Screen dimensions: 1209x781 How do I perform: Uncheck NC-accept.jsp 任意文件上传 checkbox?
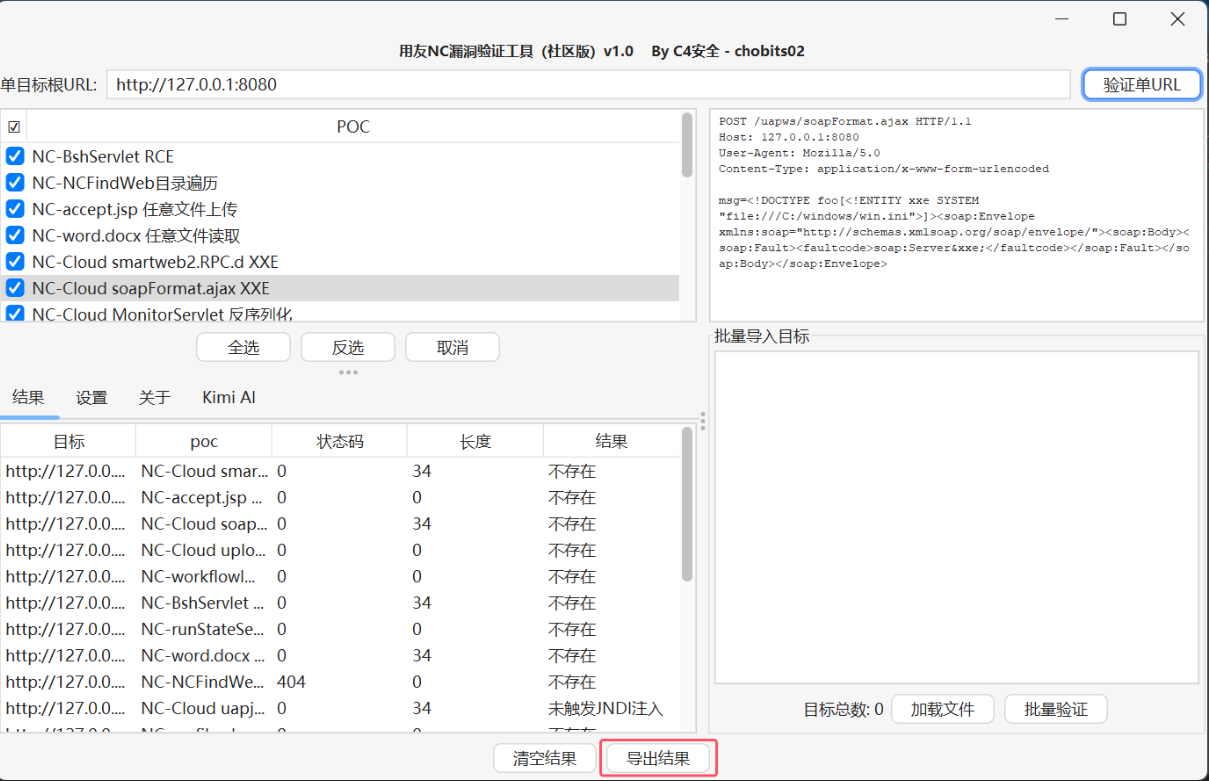coord(15,209)
